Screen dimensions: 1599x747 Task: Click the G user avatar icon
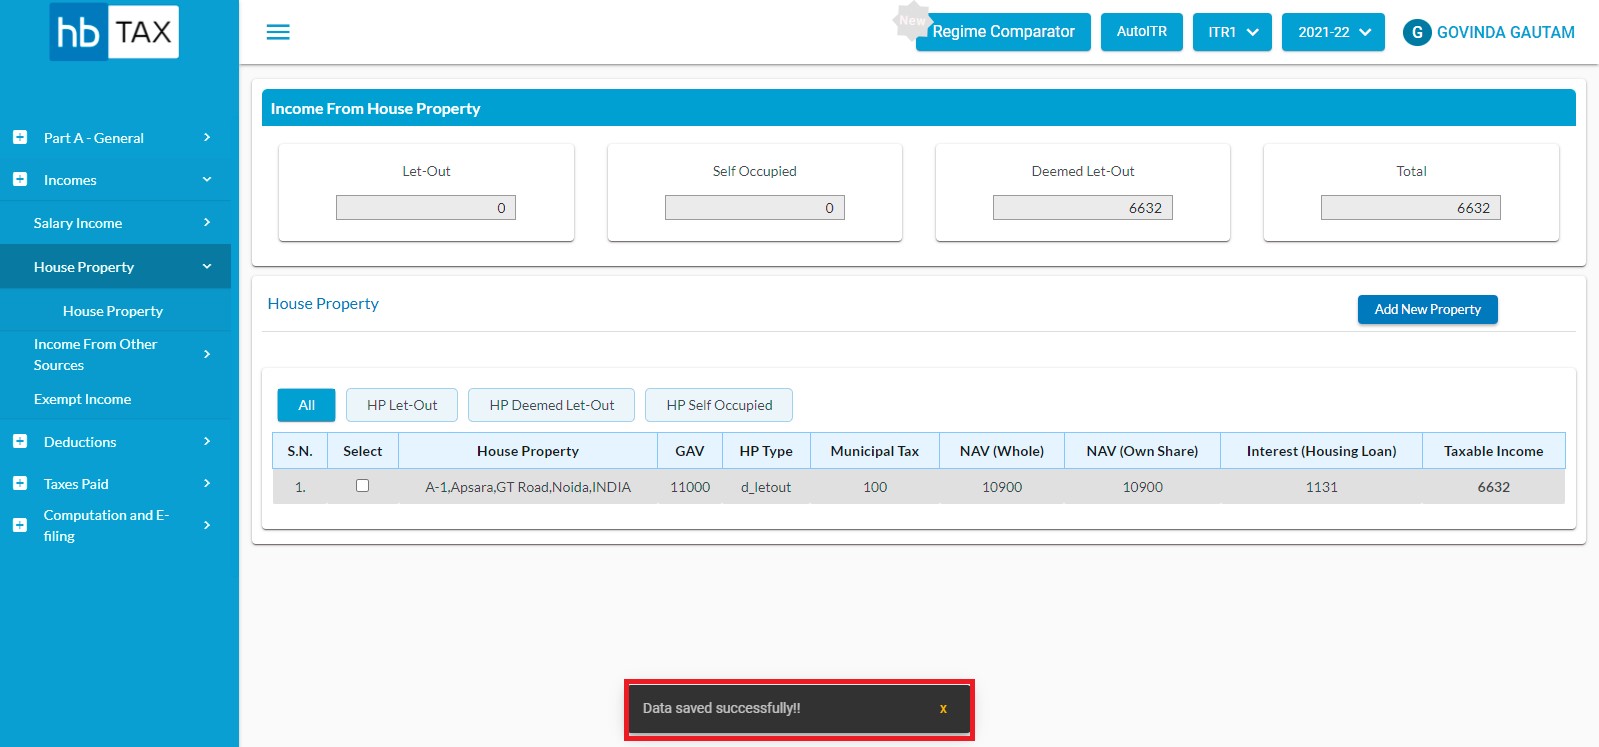(1416, 32)
